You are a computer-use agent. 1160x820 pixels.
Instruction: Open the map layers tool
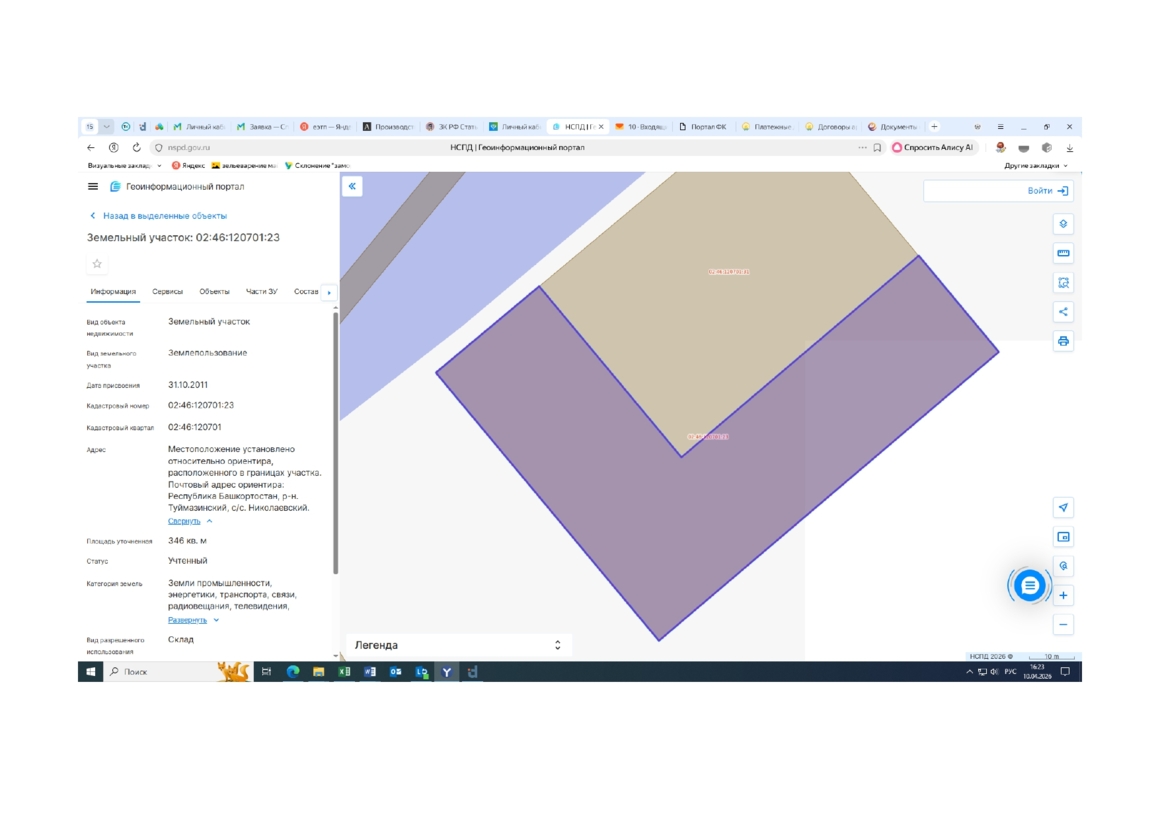pyautogui.click(x=1063, y=224)
